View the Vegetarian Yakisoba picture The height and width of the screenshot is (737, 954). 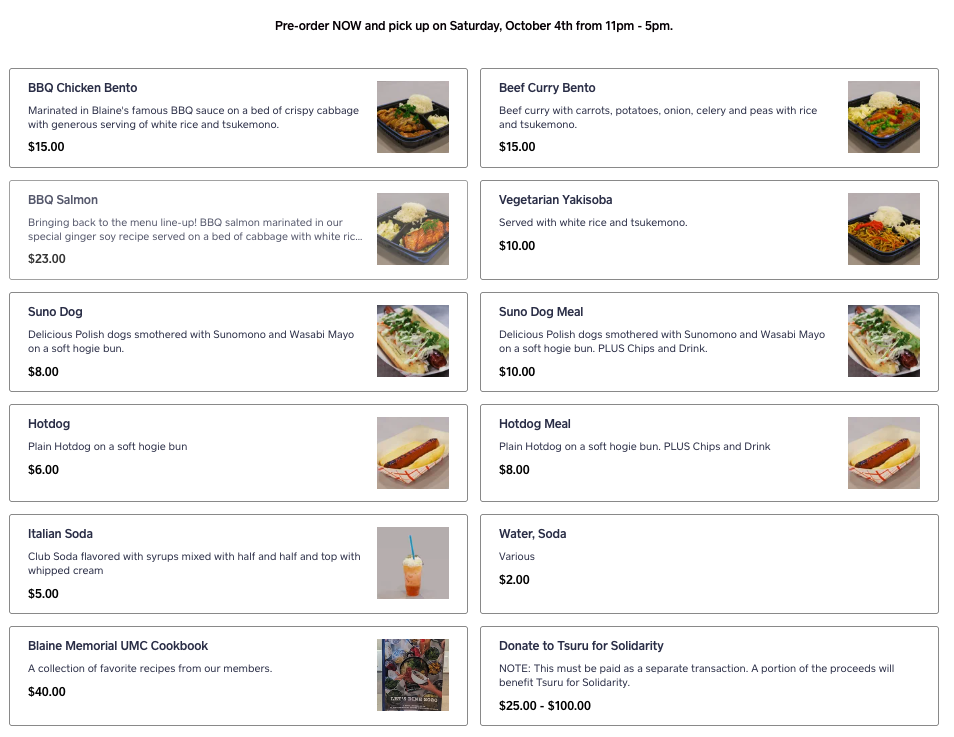(x=883, y=229)
